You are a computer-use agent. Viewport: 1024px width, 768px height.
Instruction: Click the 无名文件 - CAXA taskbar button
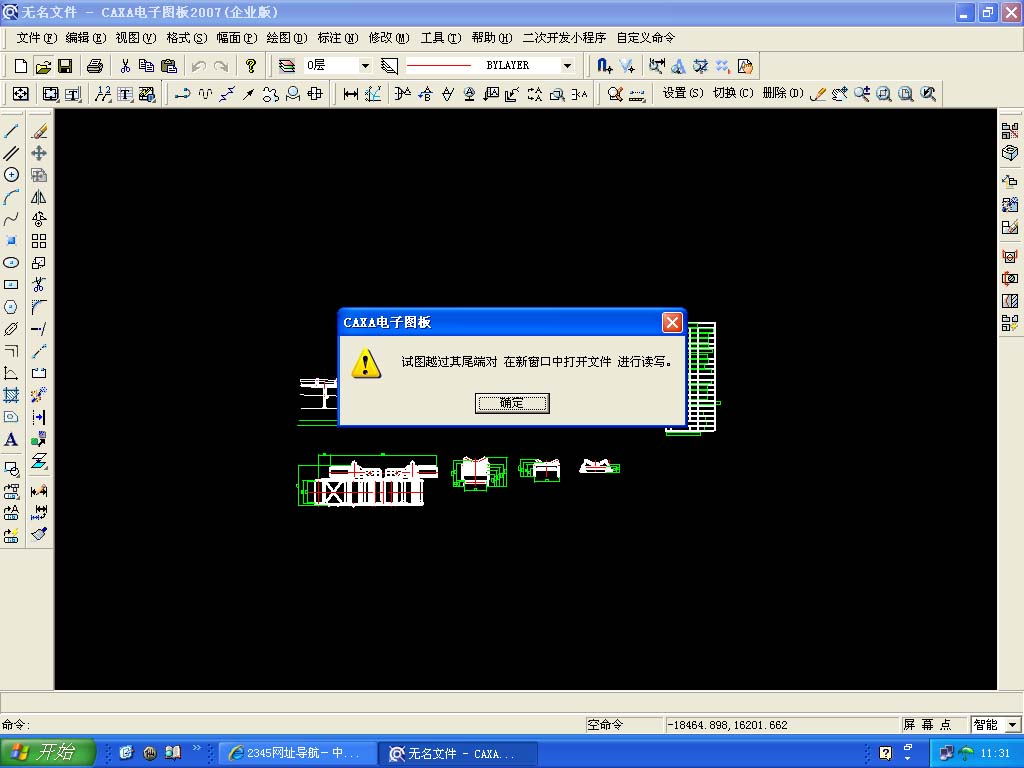[x=458, y=753]
